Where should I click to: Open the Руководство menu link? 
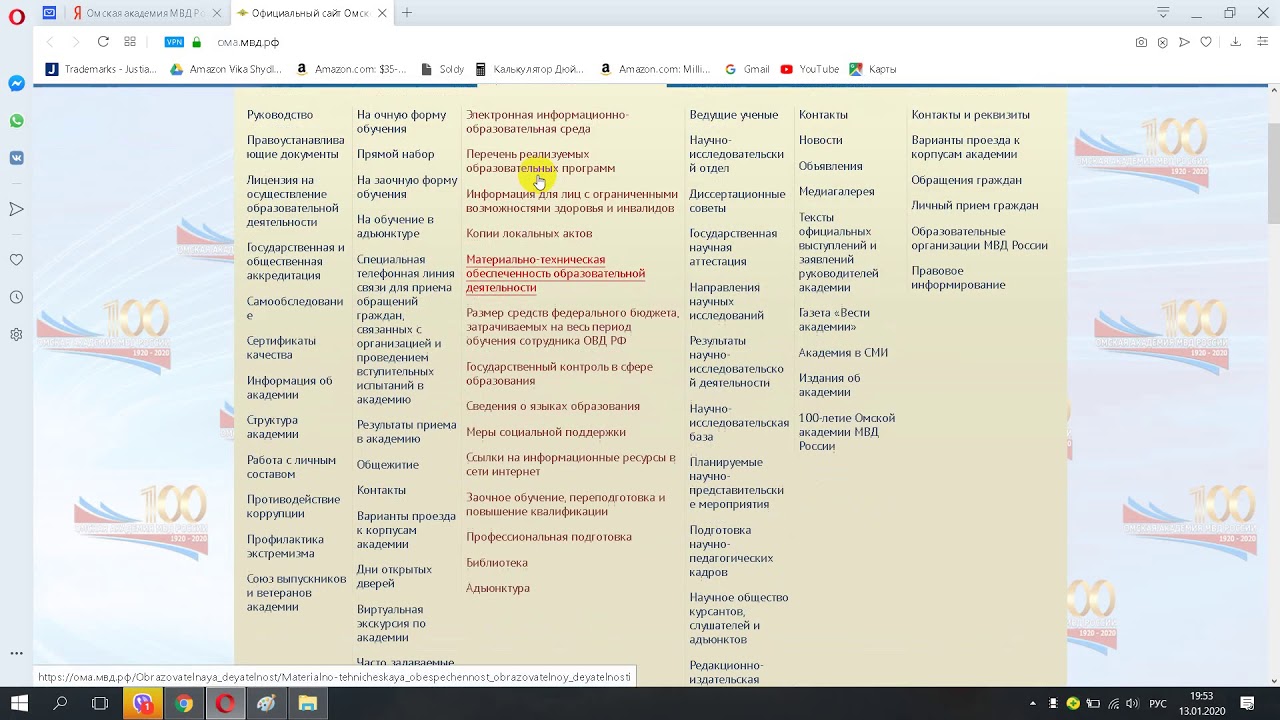[x=280, y=115]
